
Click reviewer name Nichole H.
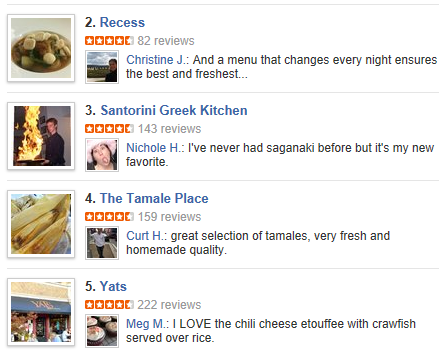[153, 148]
